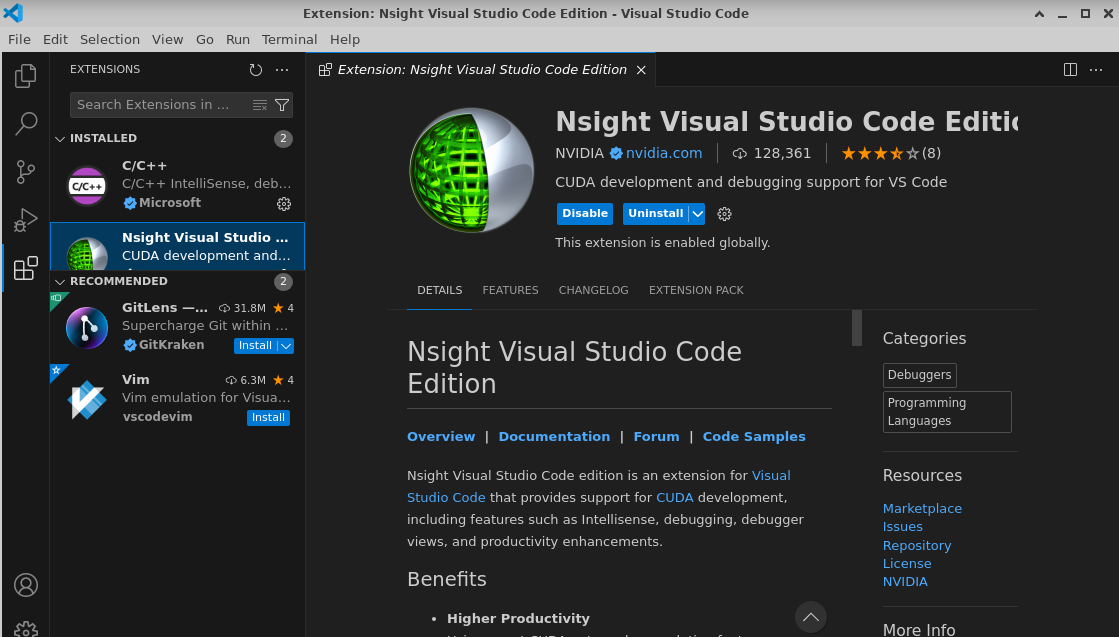Open the Repository resource link
The image size is (1119, 637).
[x=917, y=546]
